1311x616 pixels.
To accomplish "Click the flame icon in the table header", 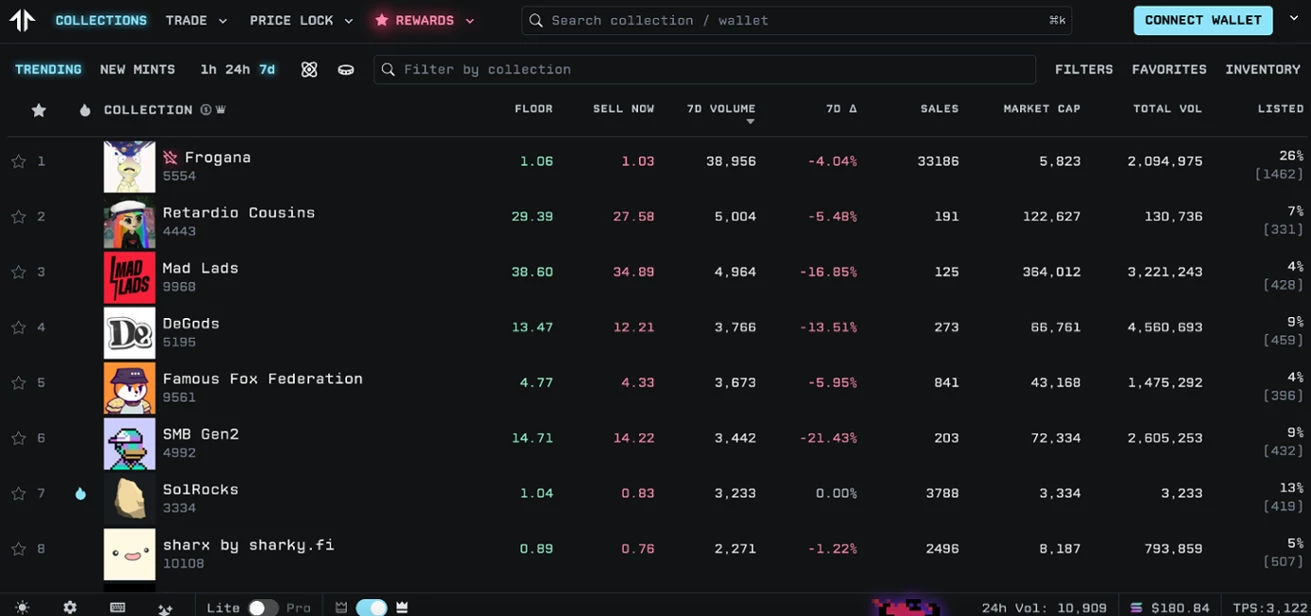I will [x=85, y=110].
